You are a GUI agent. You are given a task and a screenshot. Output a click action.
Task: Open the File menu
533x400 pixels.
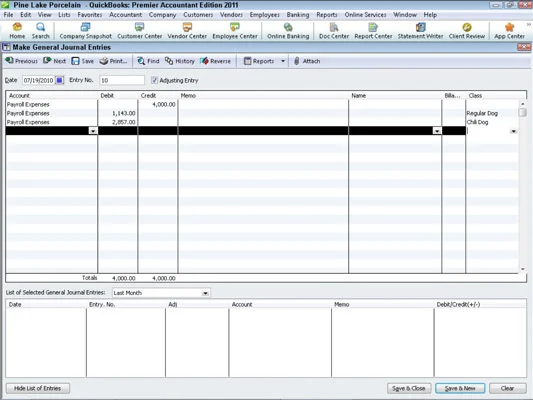pyautogui.click(x=8, y=15)
